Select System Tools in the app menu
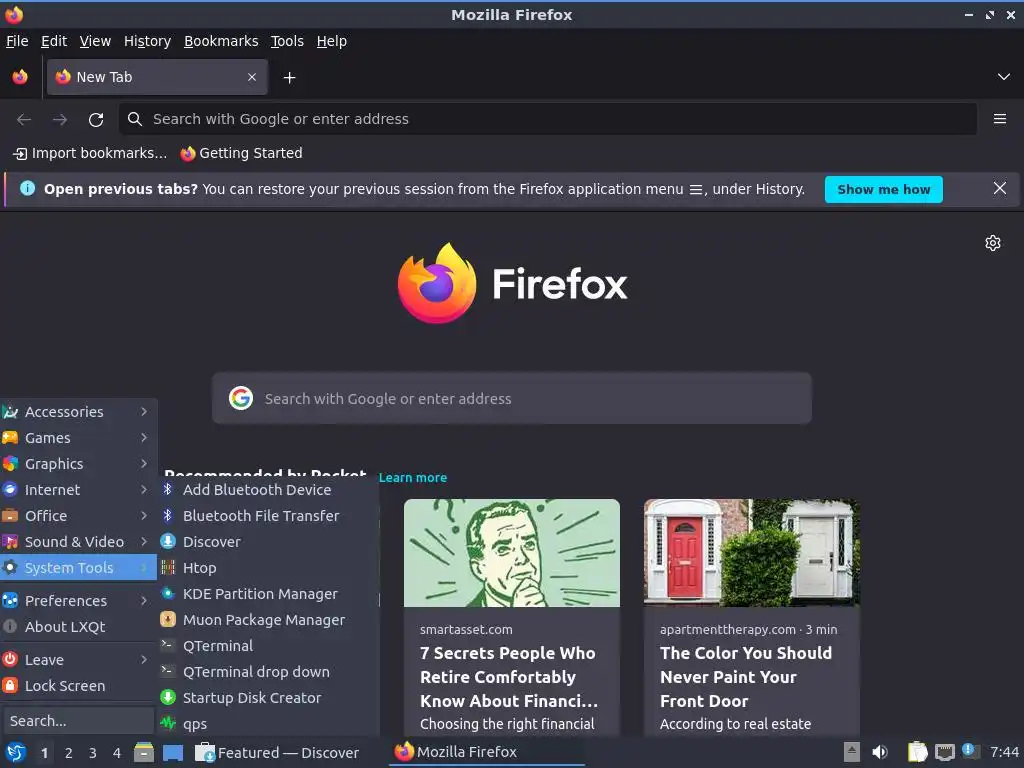Viewport: 1024px width, 768px height. tap(78, 568)
